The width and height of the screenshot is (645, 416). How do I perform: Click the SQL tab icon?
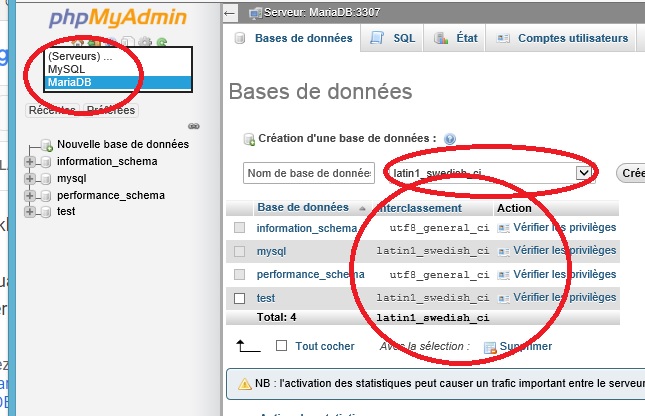[x=377, y=38]
